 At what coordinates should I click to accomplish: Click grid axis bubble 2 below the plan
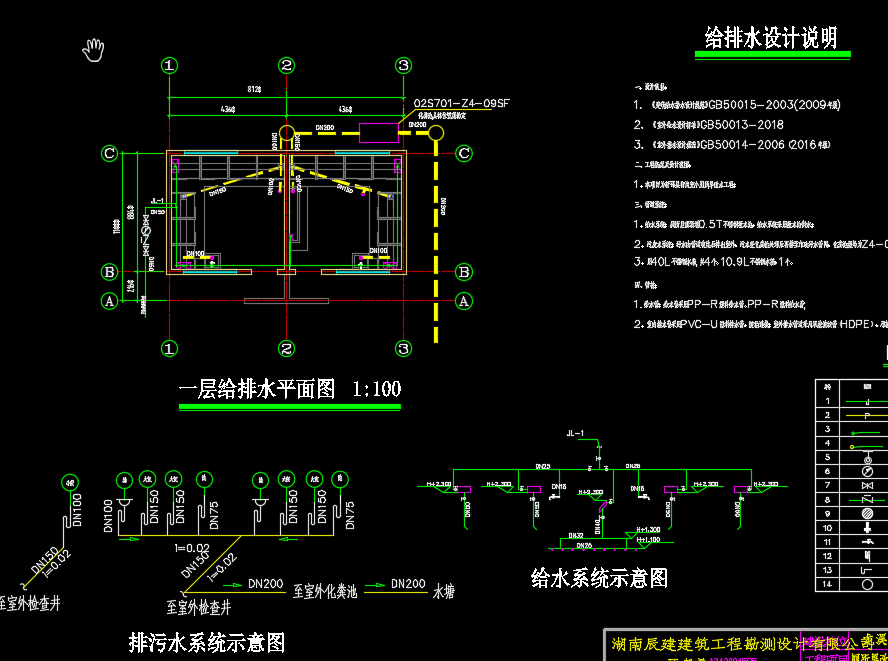click(287, 348)
